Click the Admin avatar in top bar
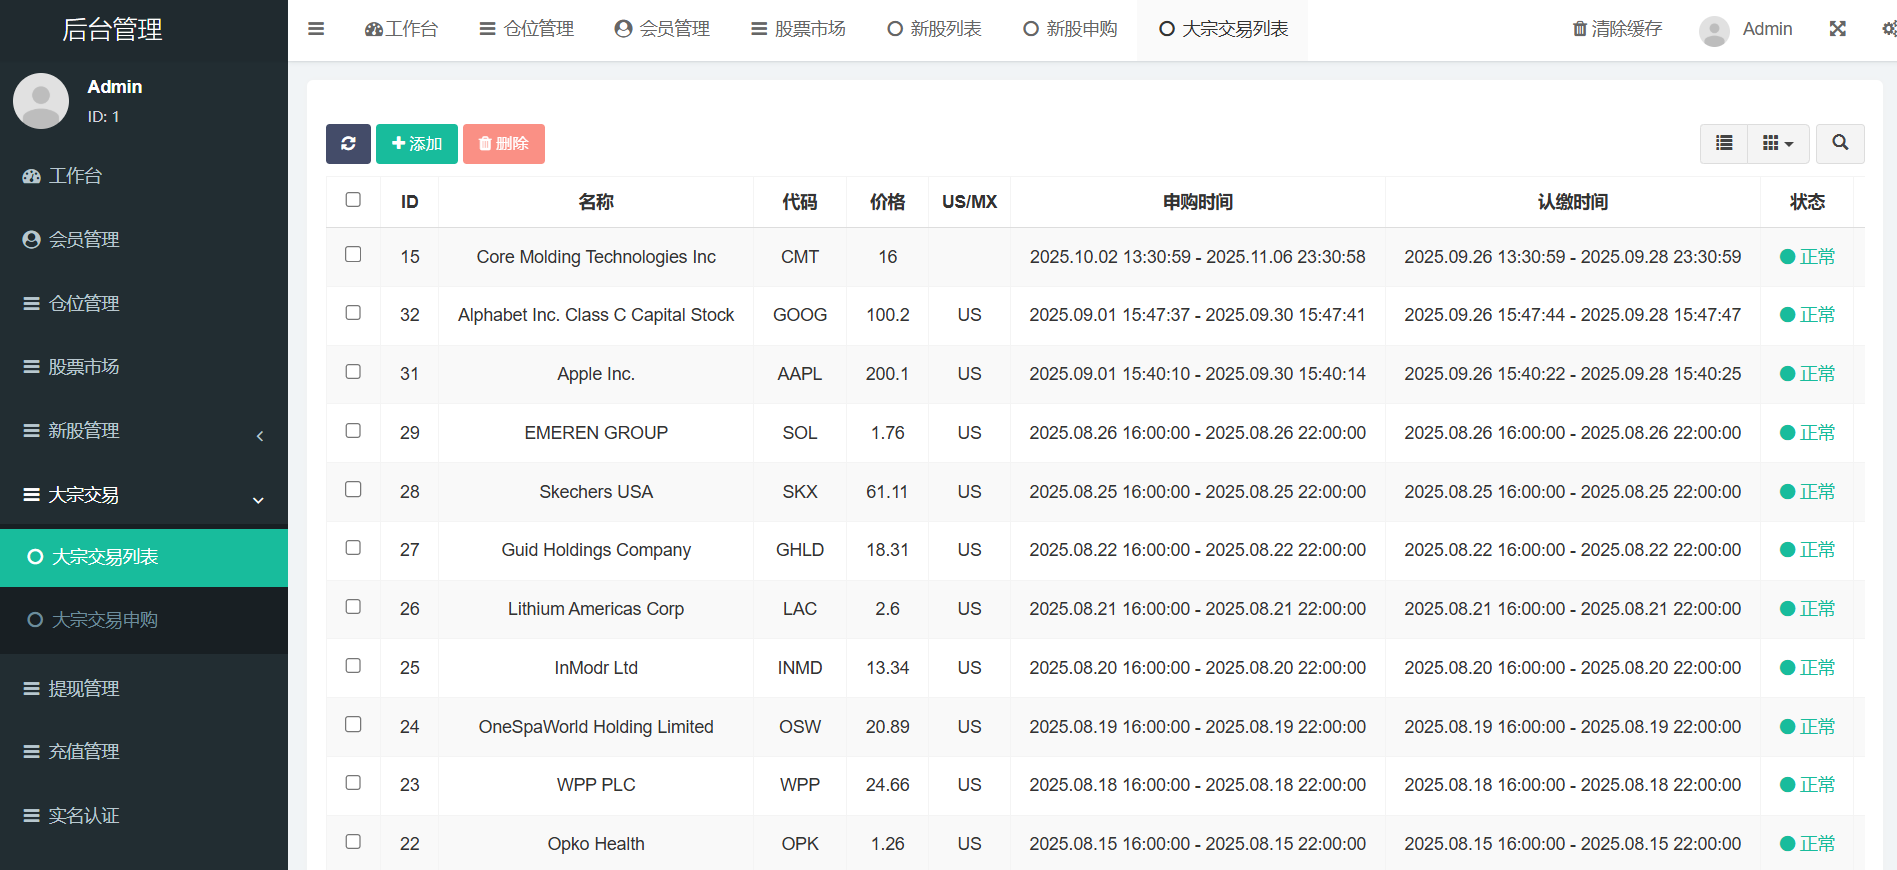 [x=1714, y=30]
